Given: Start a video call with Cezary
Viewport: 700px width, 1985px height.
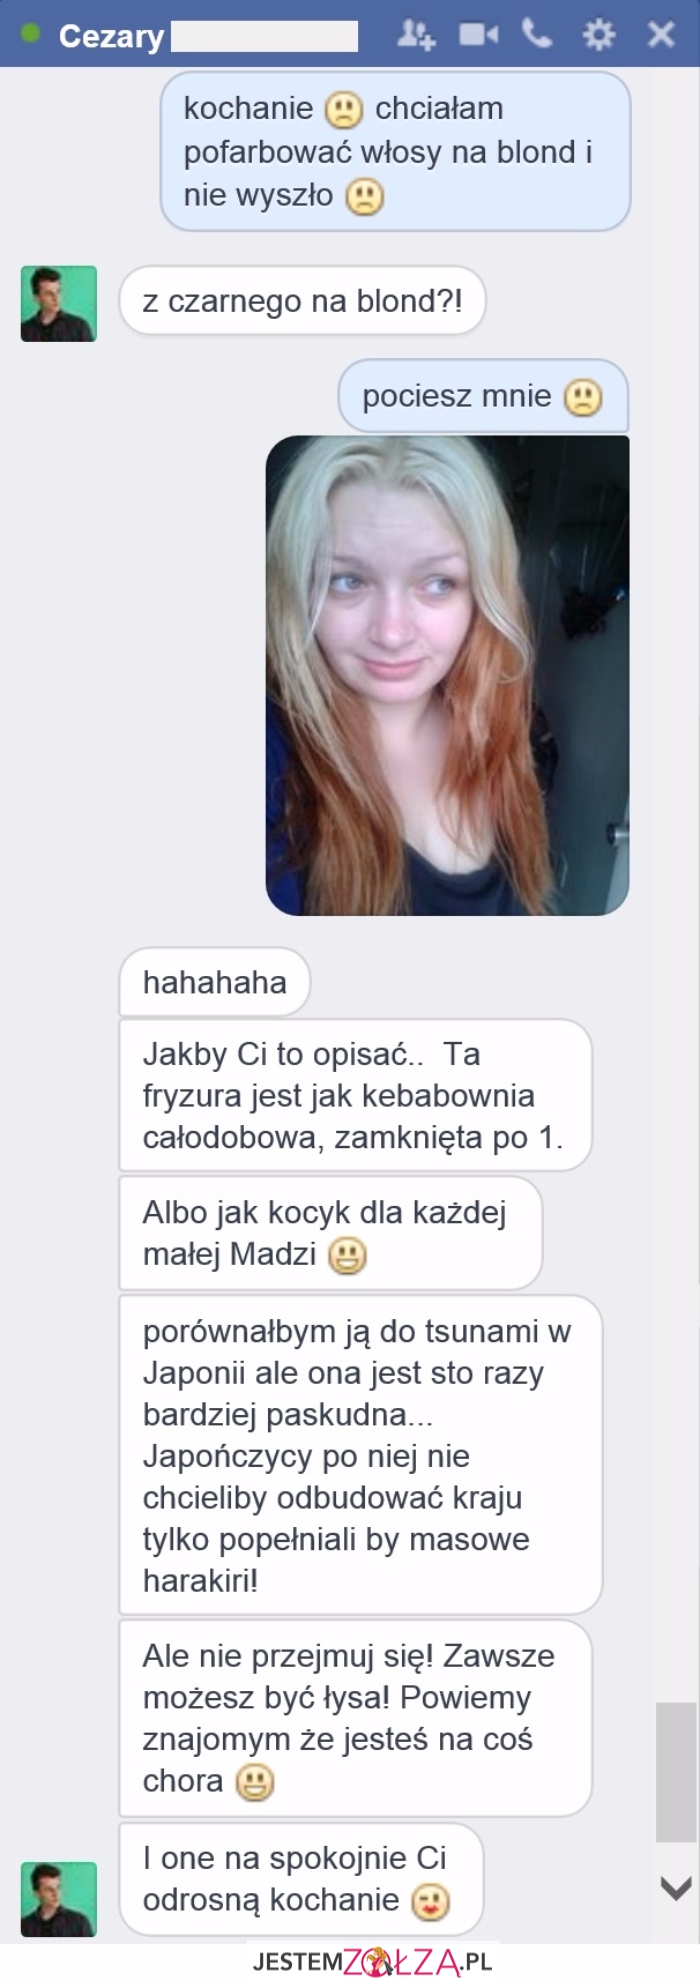Looking at the screenshot, I should click(x=478, y=35).
